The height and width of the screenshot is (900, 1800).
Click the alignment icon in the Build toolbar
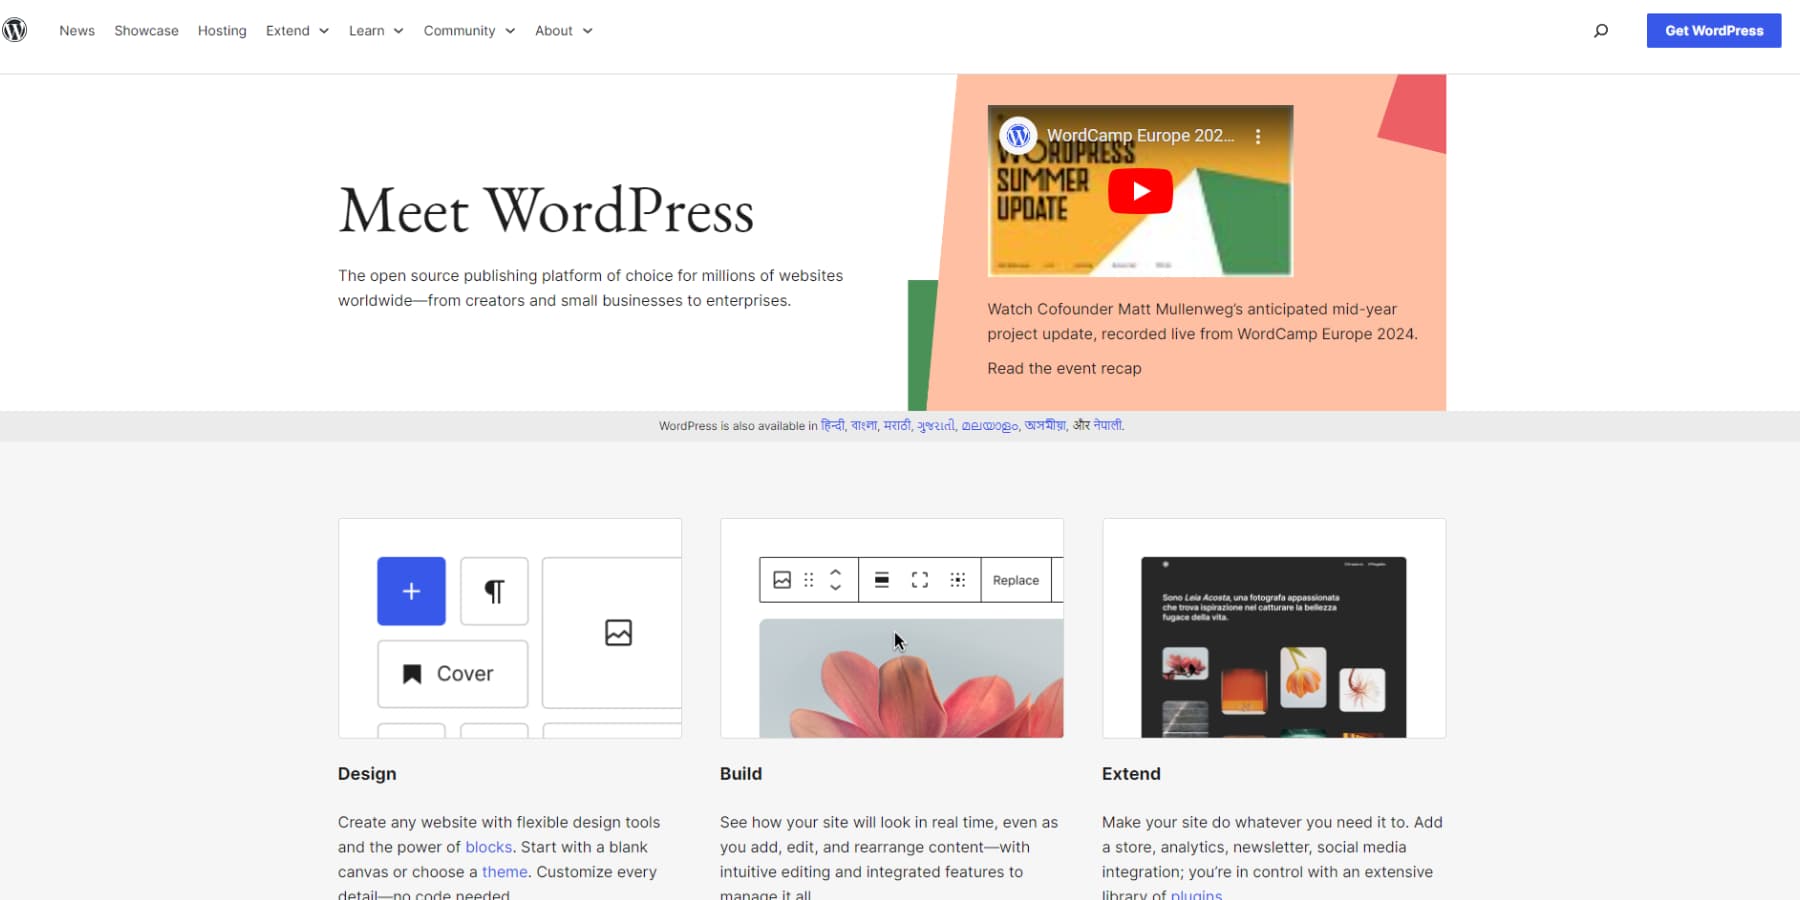(881, 580)
